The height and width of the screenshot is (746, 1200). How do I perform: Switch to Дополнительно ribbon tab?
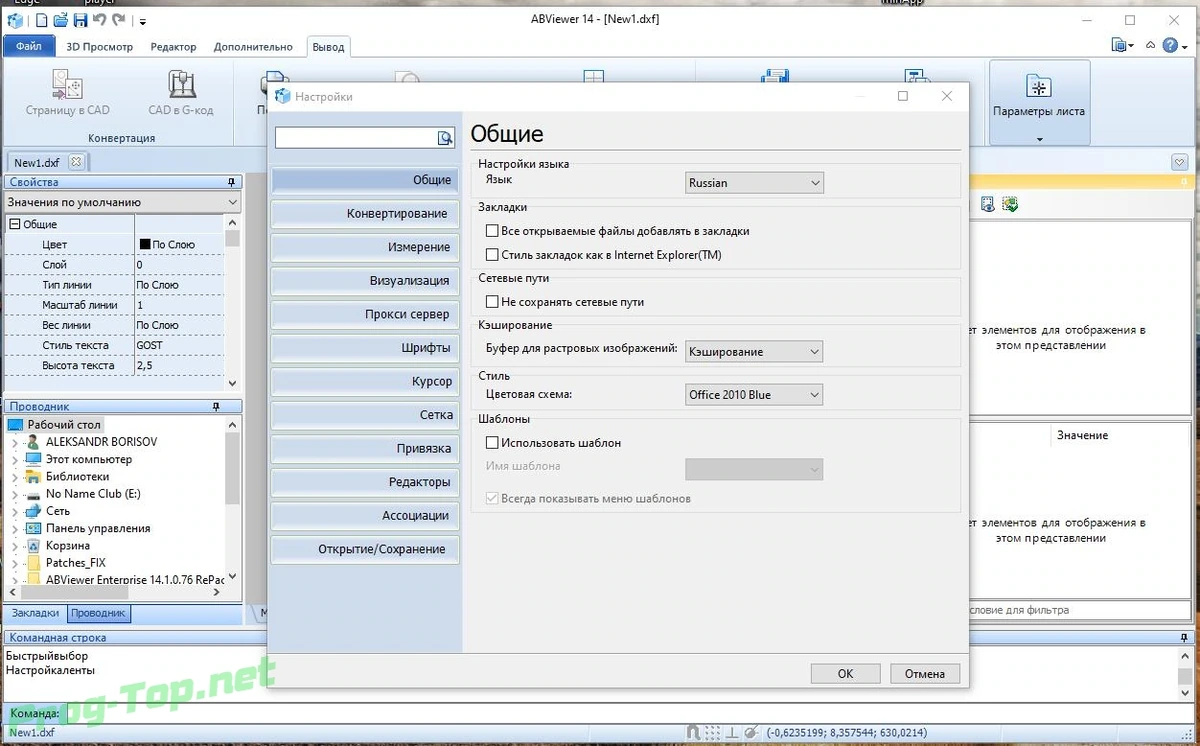coord(253,46)
